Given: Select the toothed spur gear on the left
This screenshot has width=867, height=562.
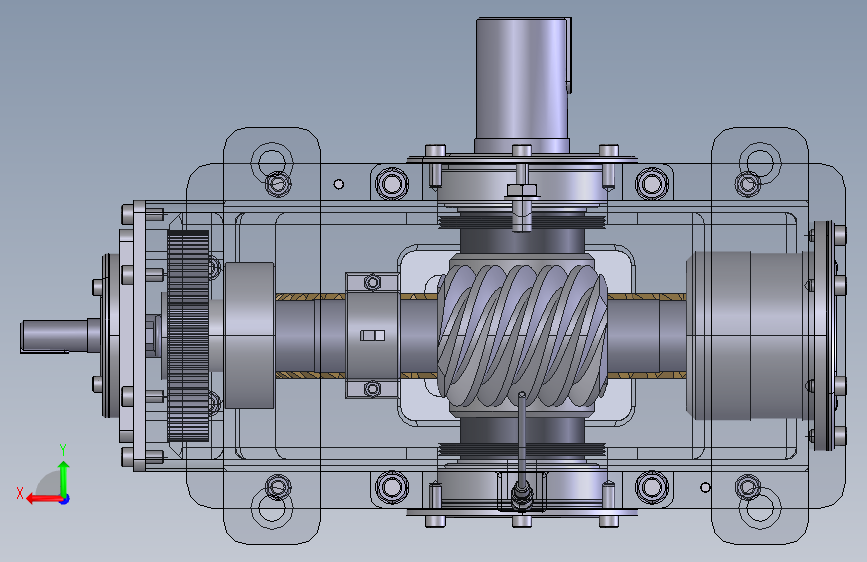Looking at the screenshot, I should point(188,336).
